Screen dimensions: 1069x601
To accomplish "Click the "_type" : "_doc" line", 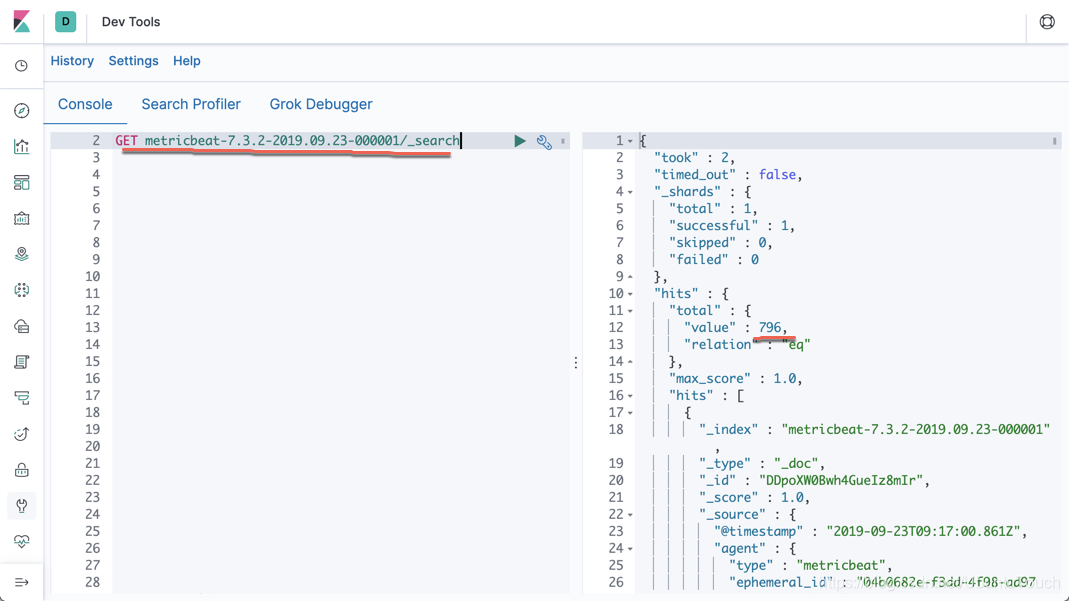I will [762, 463].
